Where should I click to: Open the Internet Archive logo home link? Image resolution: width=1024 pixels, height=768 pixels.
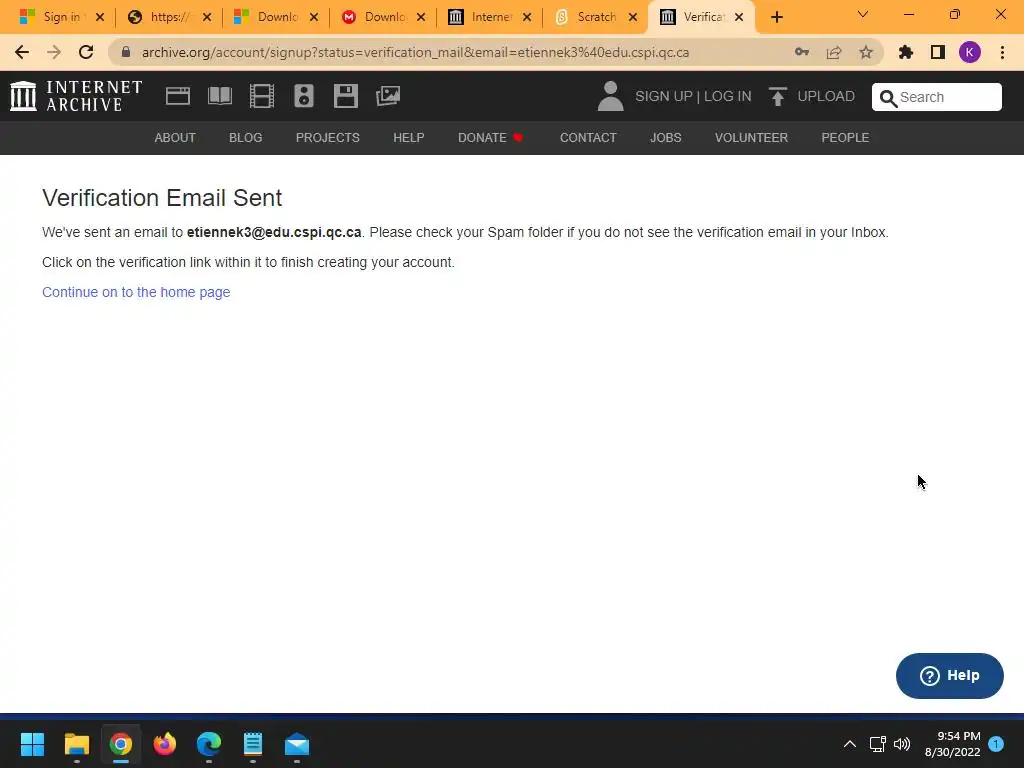click(76, 96)
